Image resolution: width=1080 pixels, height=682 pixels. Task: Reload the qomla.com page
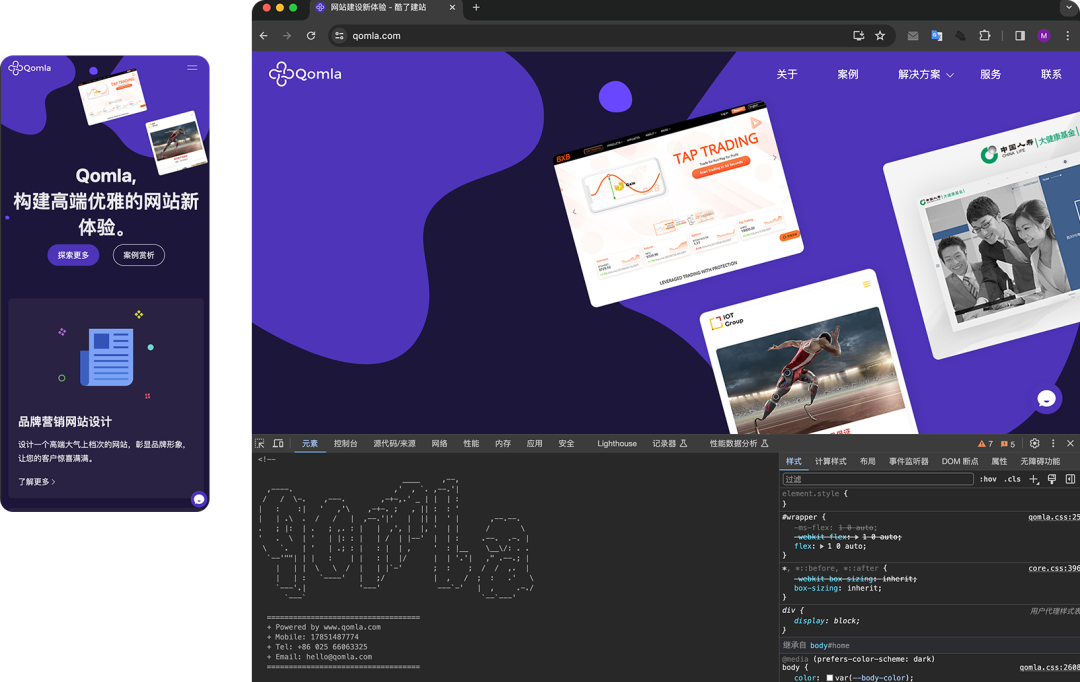(x=311, y=36)
